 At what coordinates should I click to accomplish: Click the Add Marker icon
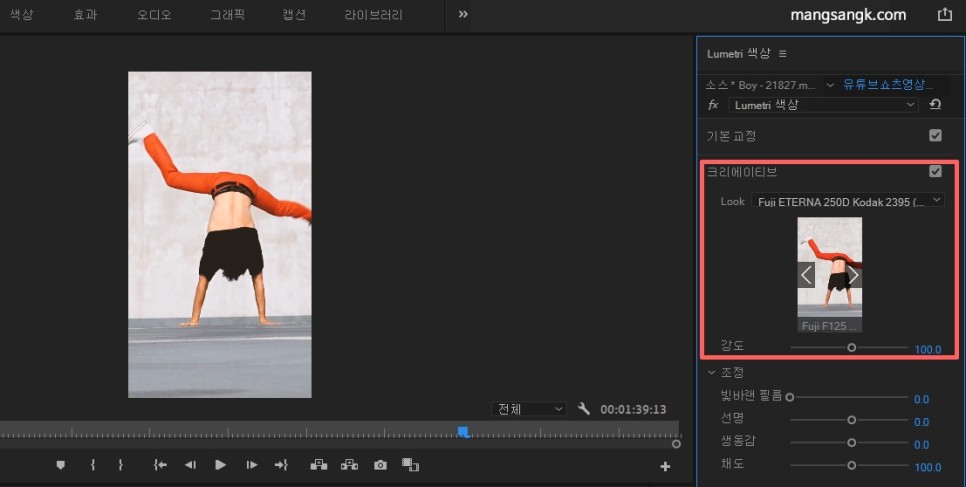60,465
